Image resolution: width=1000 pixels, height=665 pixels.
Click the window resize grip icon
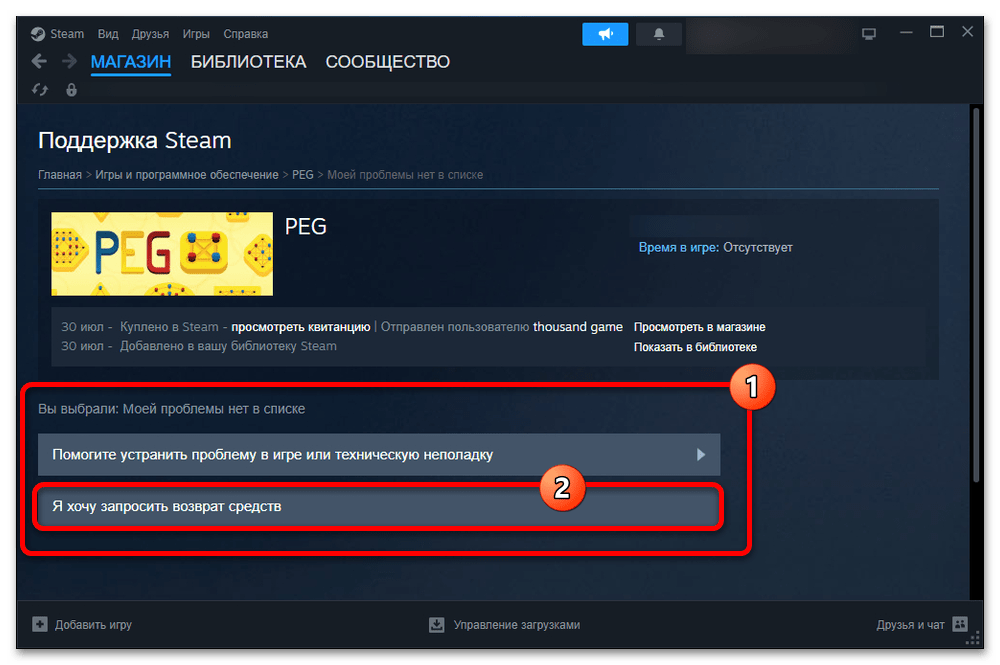click(x=973, y=639)
